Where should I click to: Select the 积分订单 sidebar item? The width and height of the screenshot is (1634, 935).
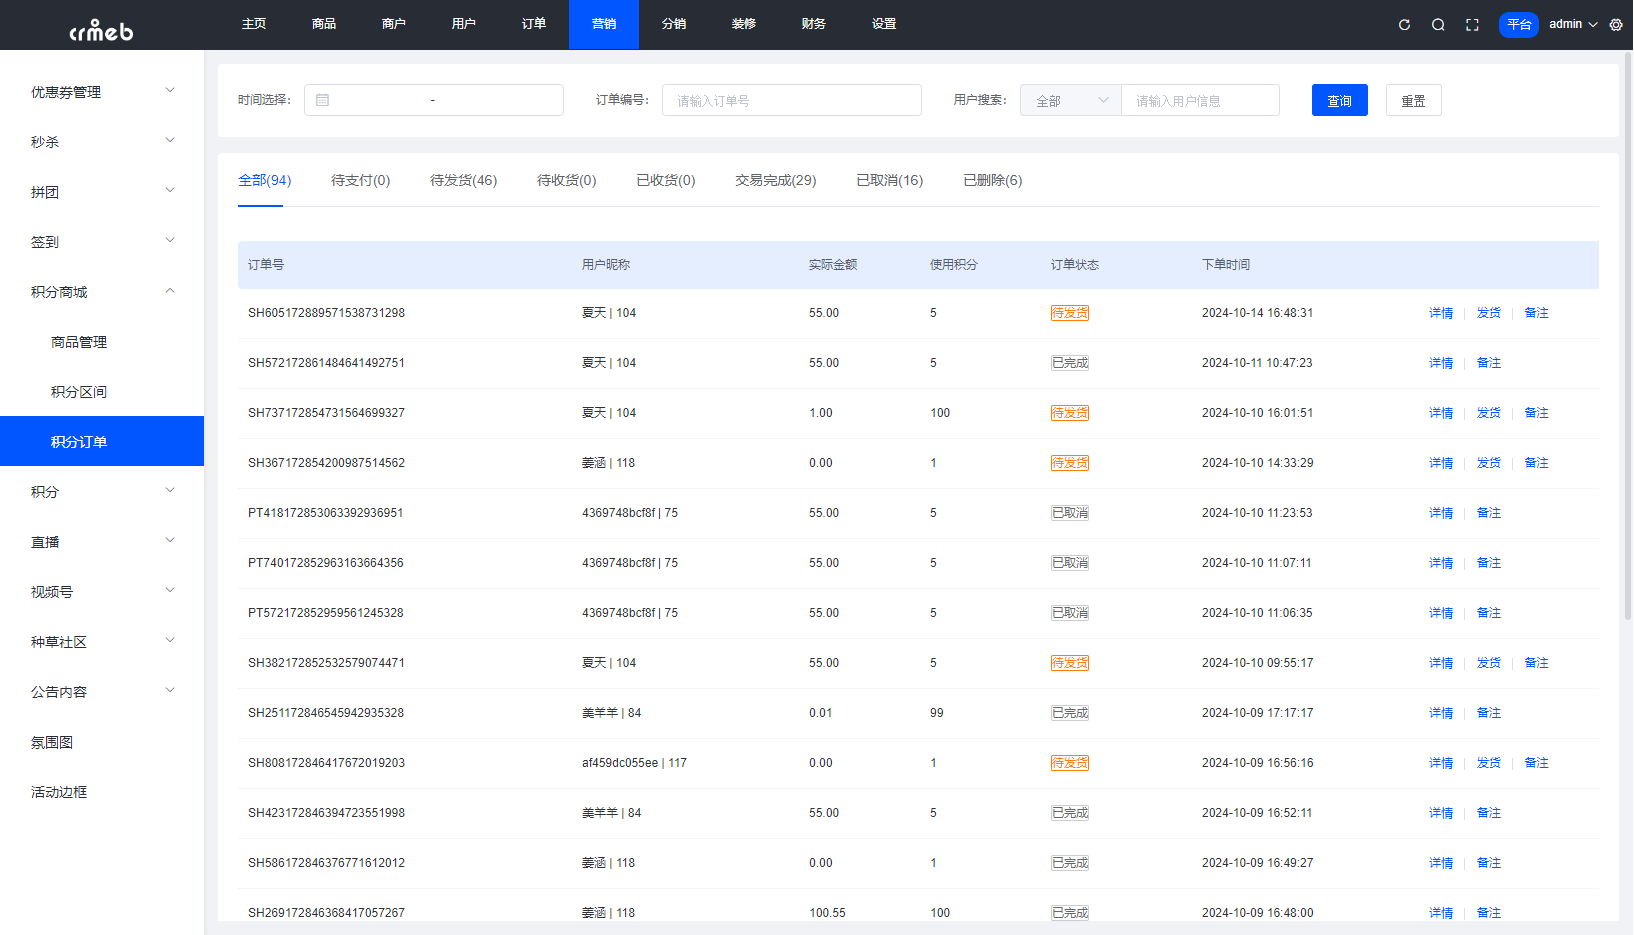point(80,441)
